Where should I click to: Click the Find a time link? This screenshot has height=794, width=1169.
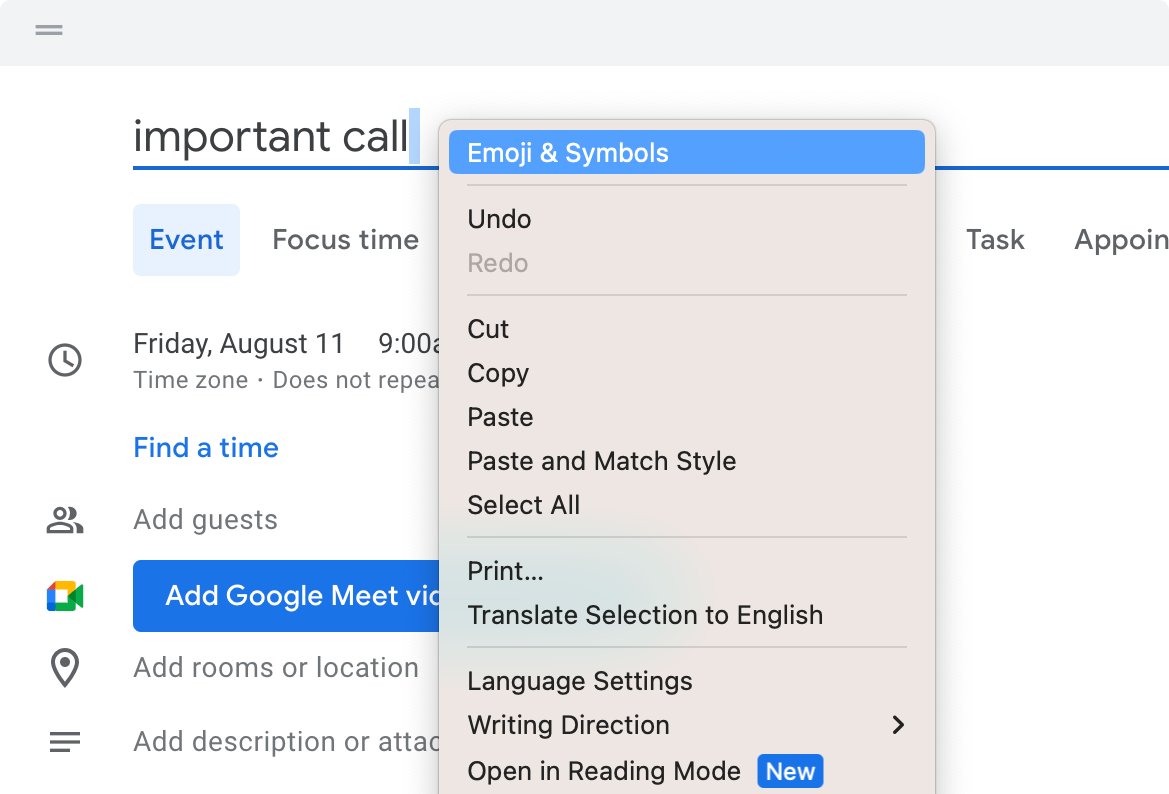pyautogui.click(x=206, y=447)
